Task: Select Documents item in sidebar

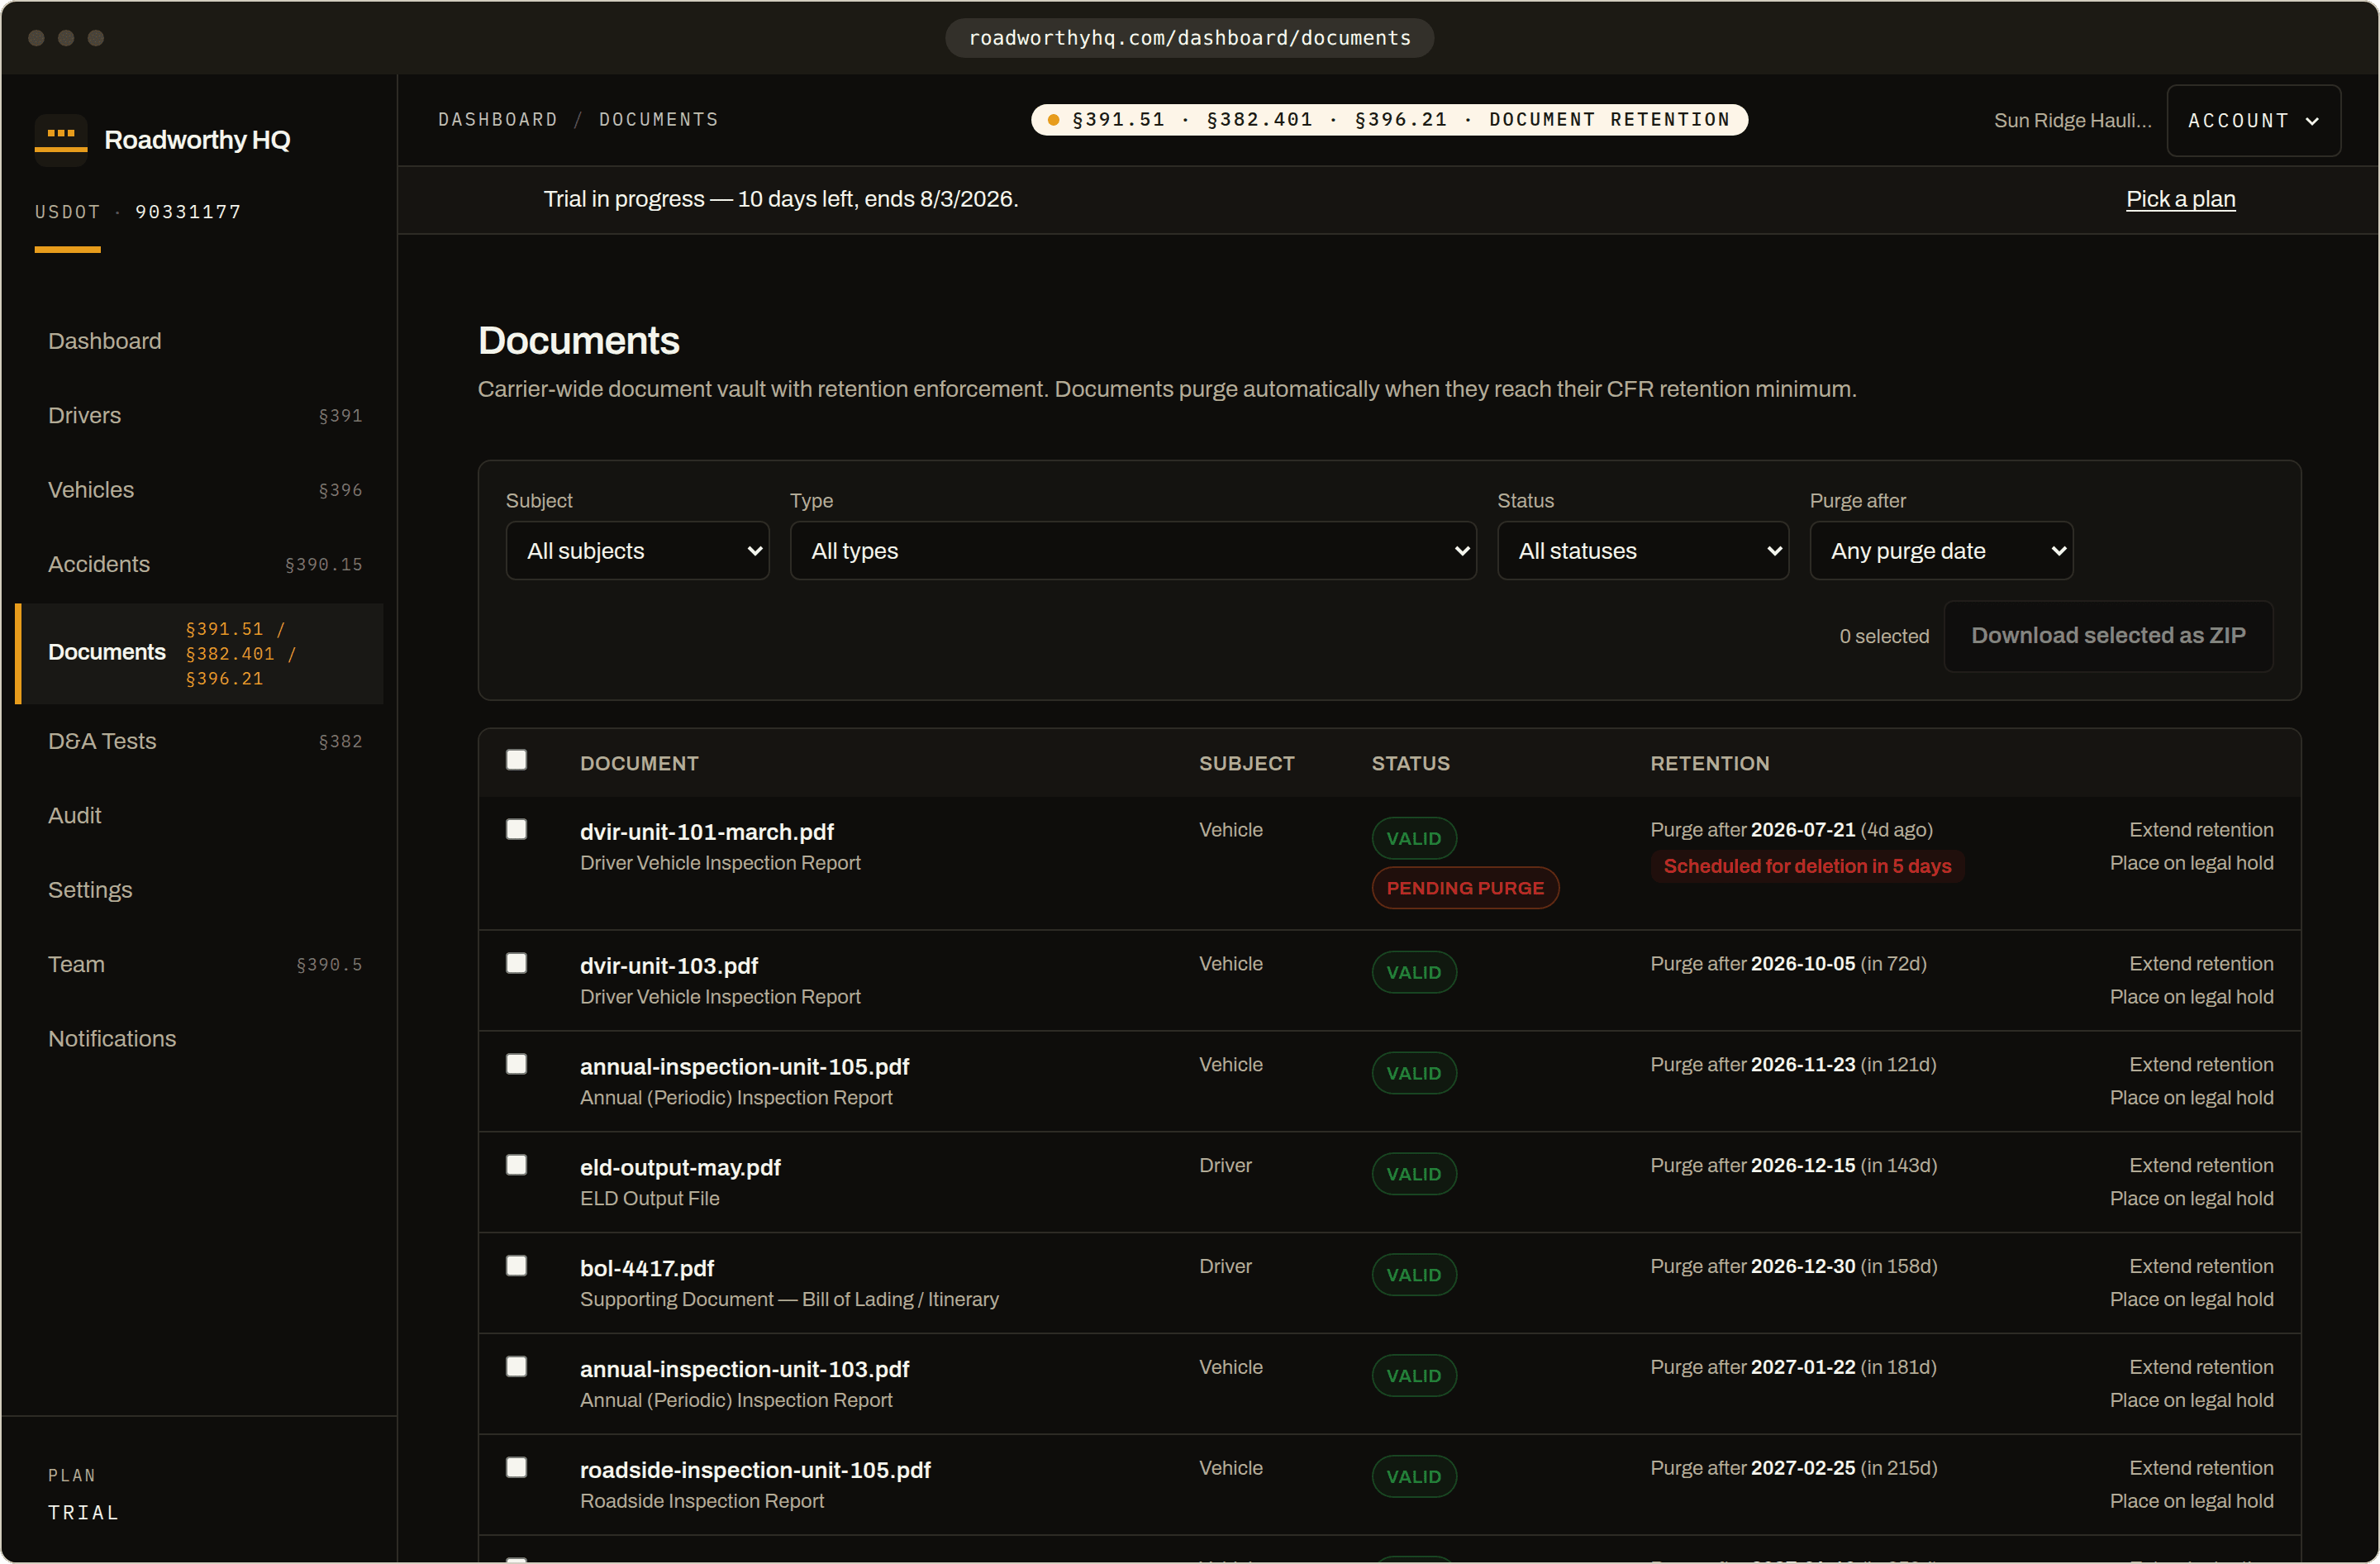Action: point(200,654)
